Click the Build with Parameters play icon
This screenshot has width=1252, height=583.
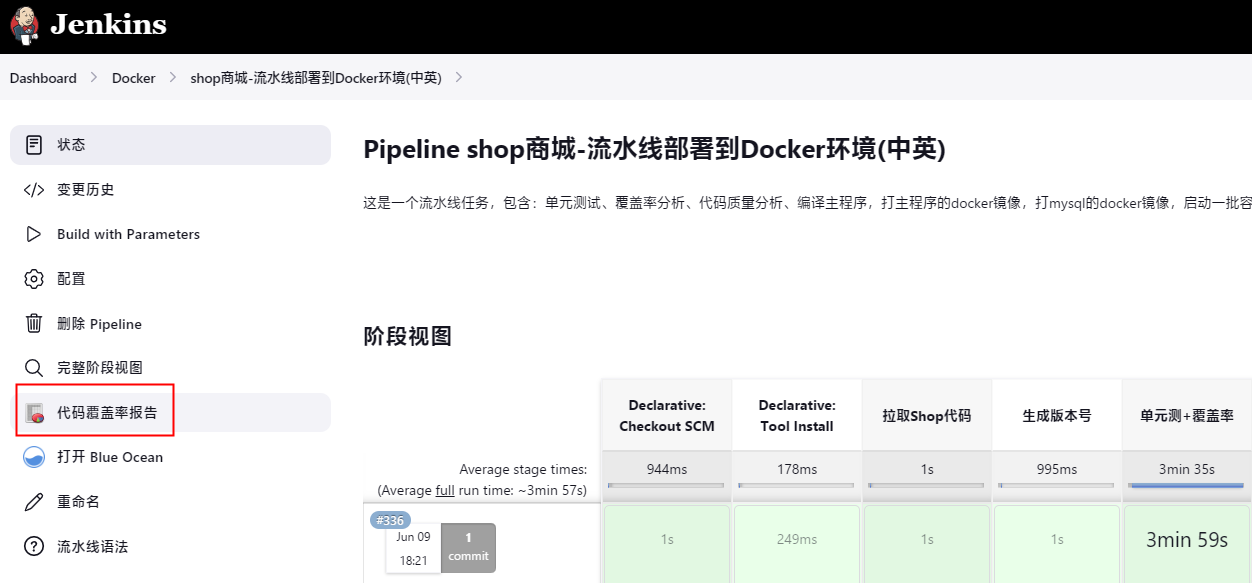tap(34, 234)
